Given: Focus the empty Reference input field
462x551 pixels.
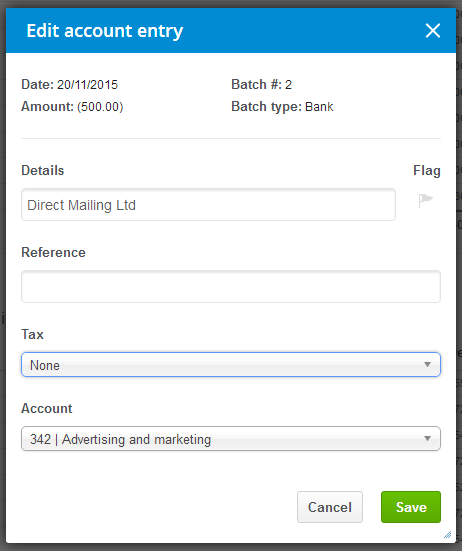Looking at the screenshot, I should pos(231,286).
